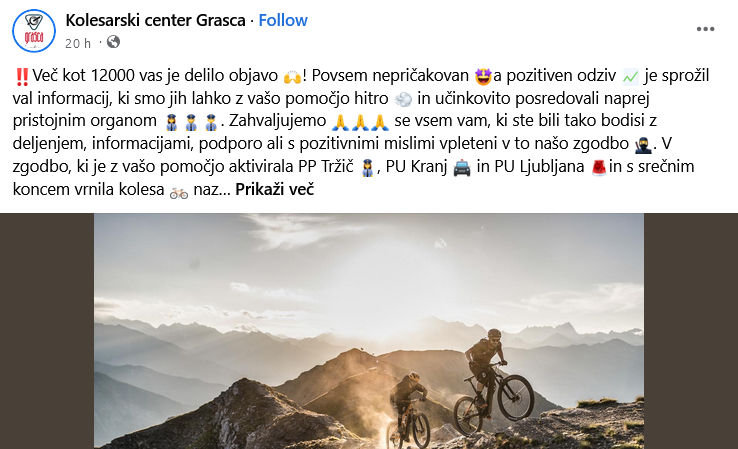This screenshot has width=738, height=449.
Task: Click the star-eyes face emoji
Action: coord(483,76)
